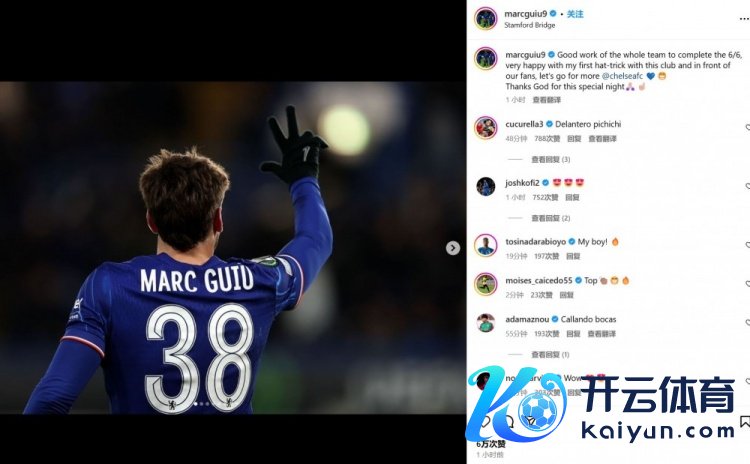
Task: Expand the 1 reply under adamaznou comment
Action: (x=550, y=354)
